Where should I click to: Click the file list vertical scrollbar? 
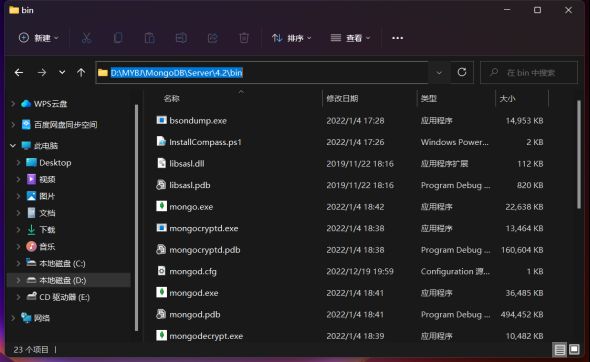579,154
